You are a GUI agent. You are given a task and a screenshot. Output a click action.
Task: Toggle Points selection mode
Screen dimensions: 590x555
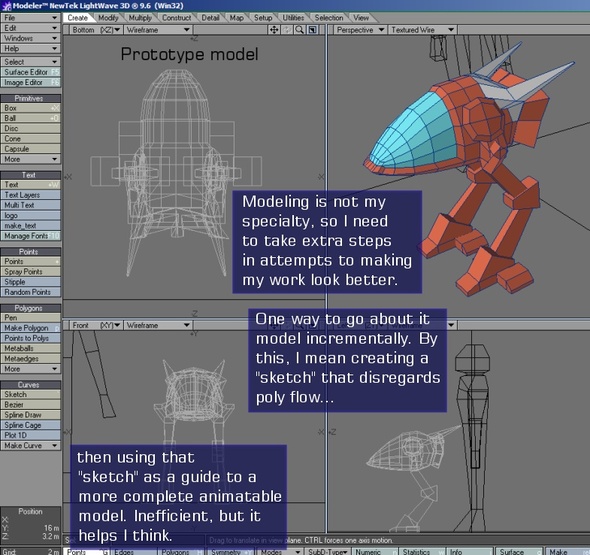[x=86, y=552]
